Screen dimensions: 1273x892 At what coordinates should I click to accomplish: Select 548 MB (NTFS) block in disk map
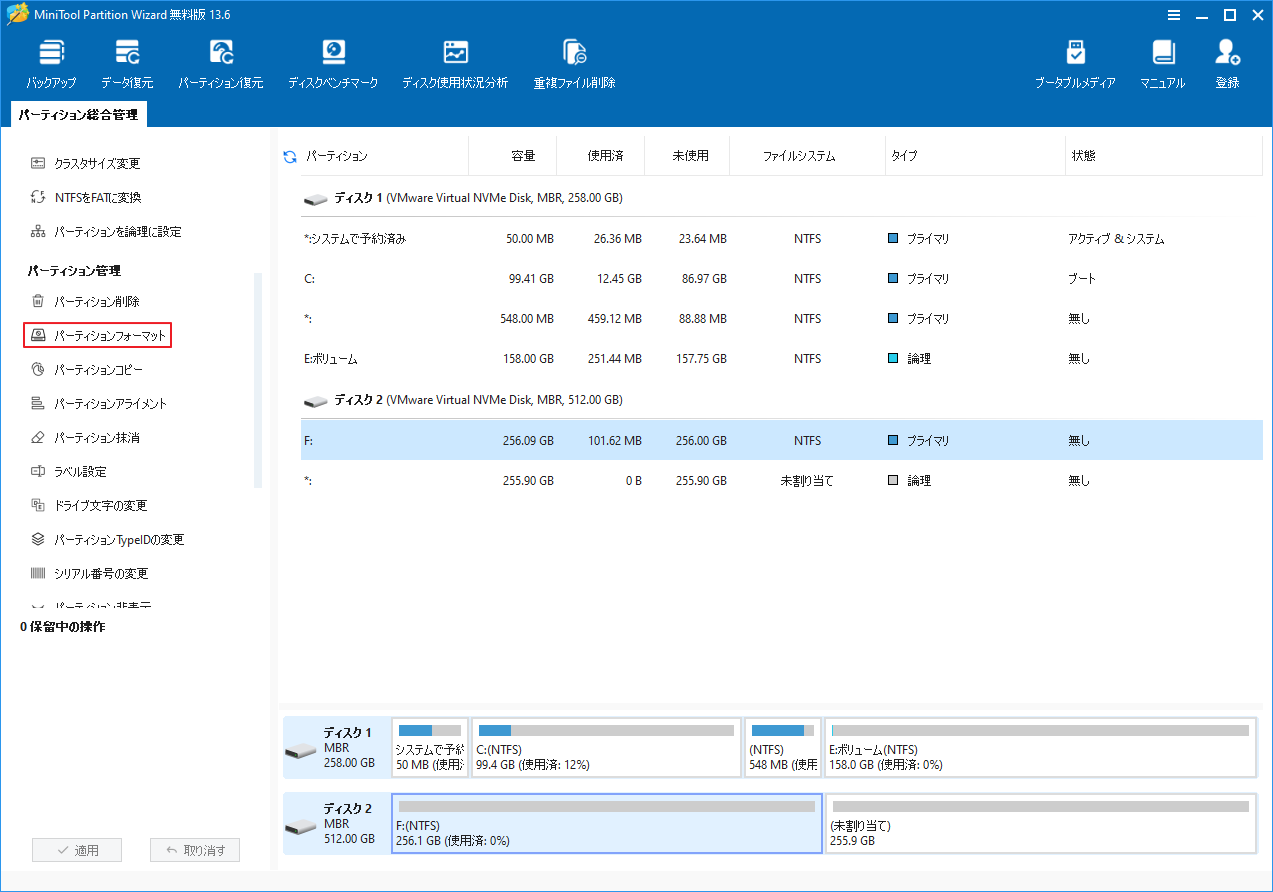click(x=783, y=747)
